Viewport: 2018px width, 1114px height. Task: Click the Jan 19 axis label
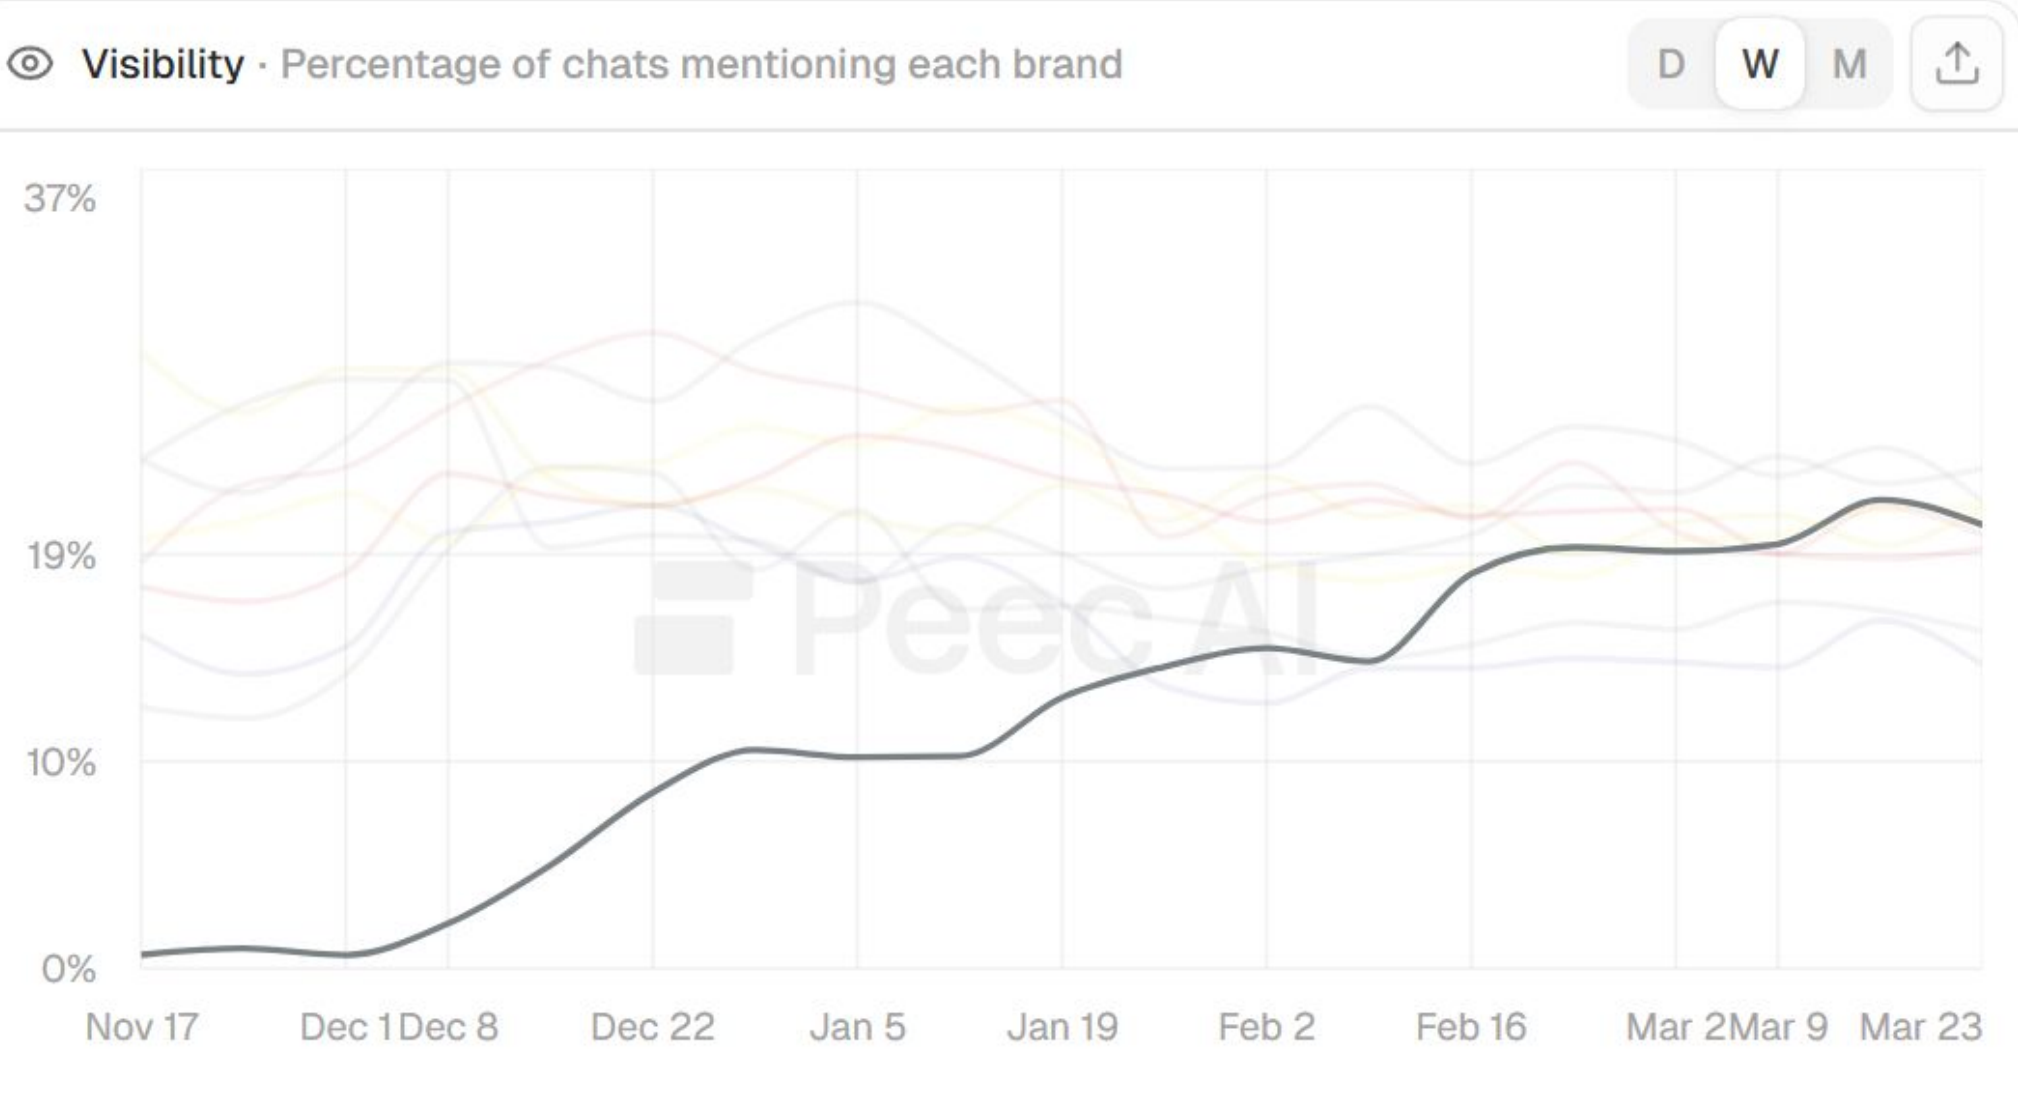point(1062,1027)
